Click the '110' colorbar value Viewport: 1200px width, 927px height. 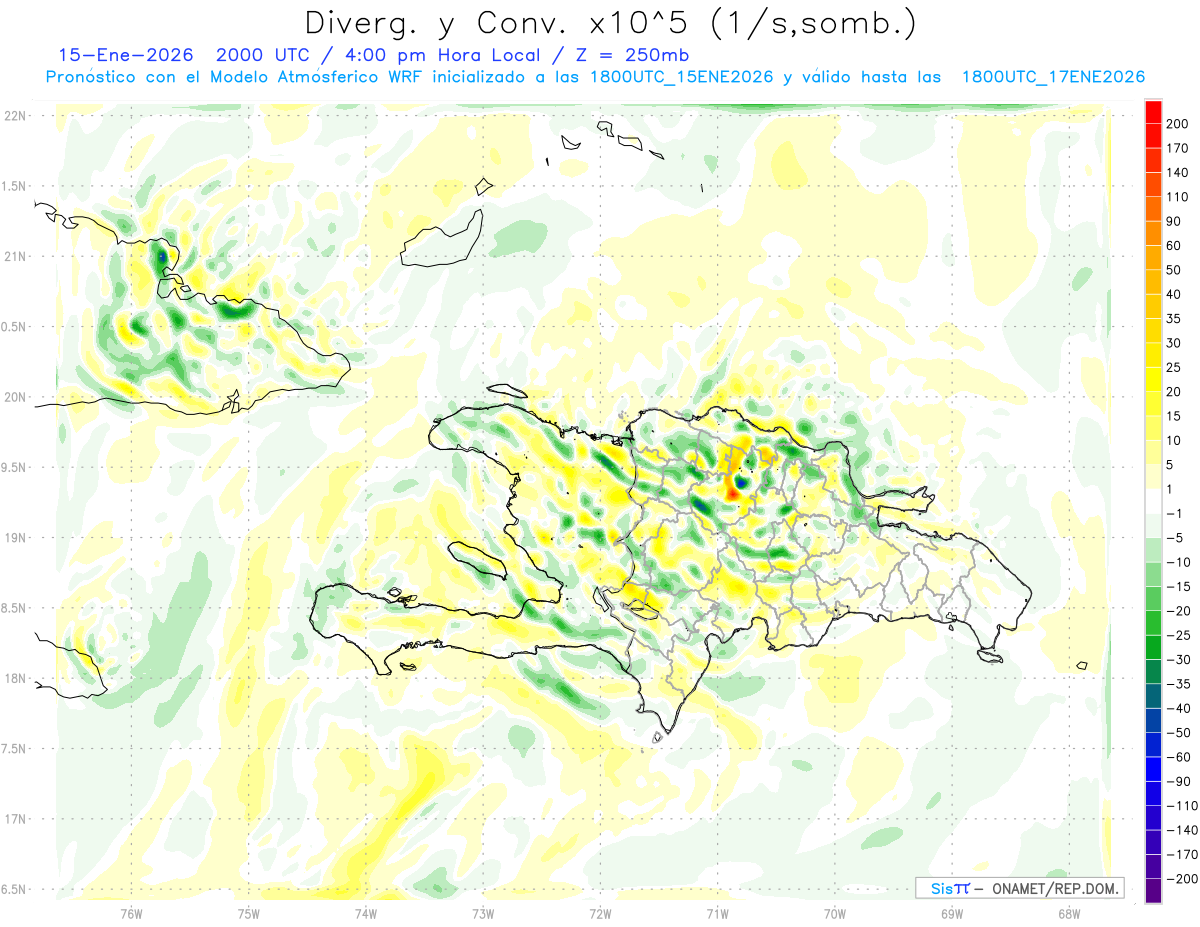pos(1178,197)
